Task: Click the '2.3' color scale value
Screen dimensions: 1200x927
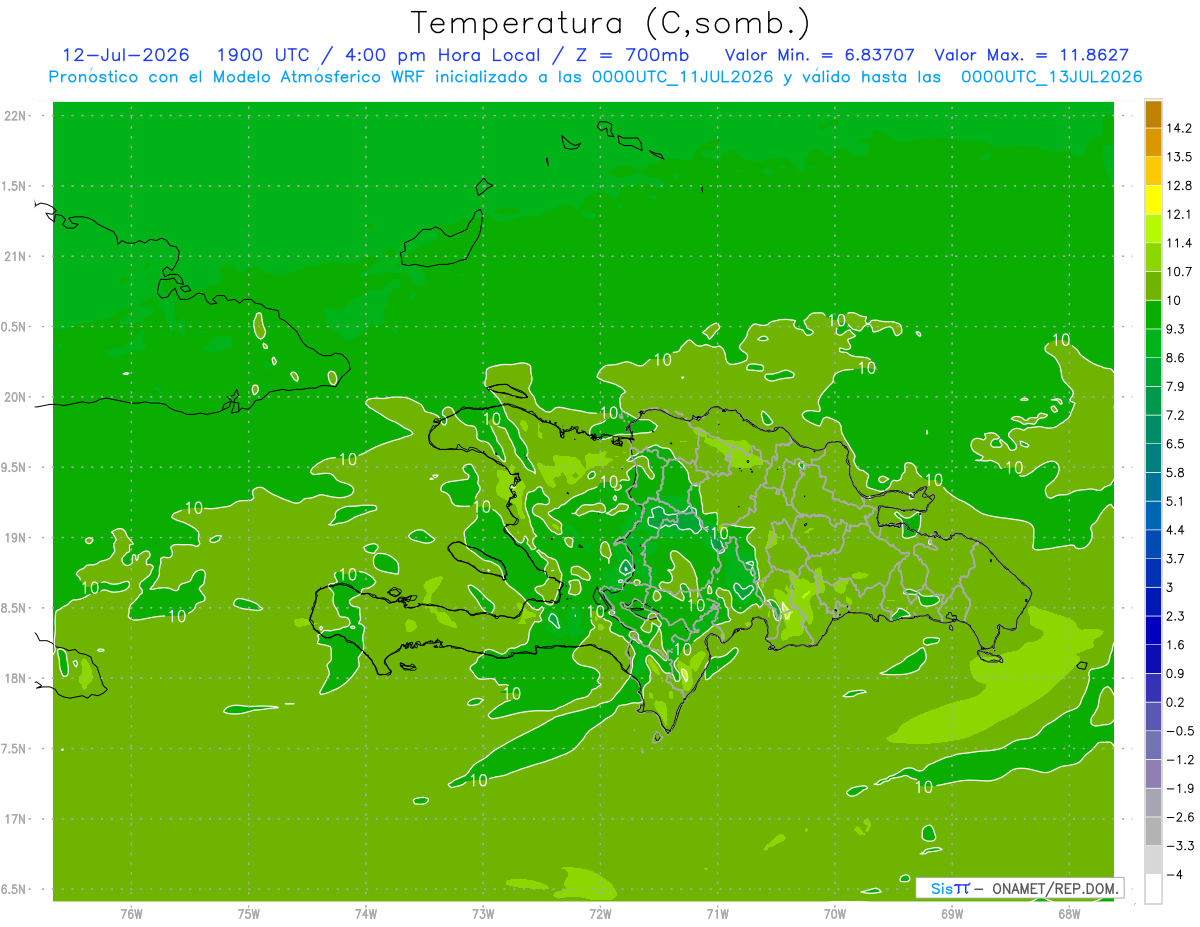Action: [1176, 615]
